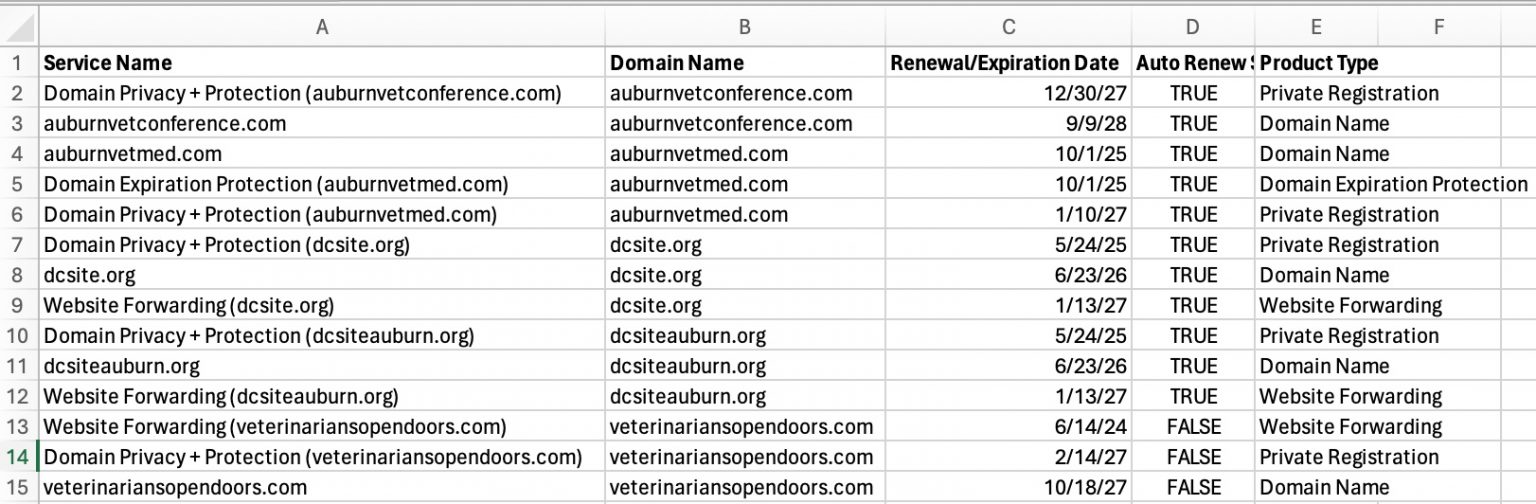Image resolution: width=1536 pixels, height=504 pixels.
Task: Click the Service Name header cell
Action: (108, 63)
